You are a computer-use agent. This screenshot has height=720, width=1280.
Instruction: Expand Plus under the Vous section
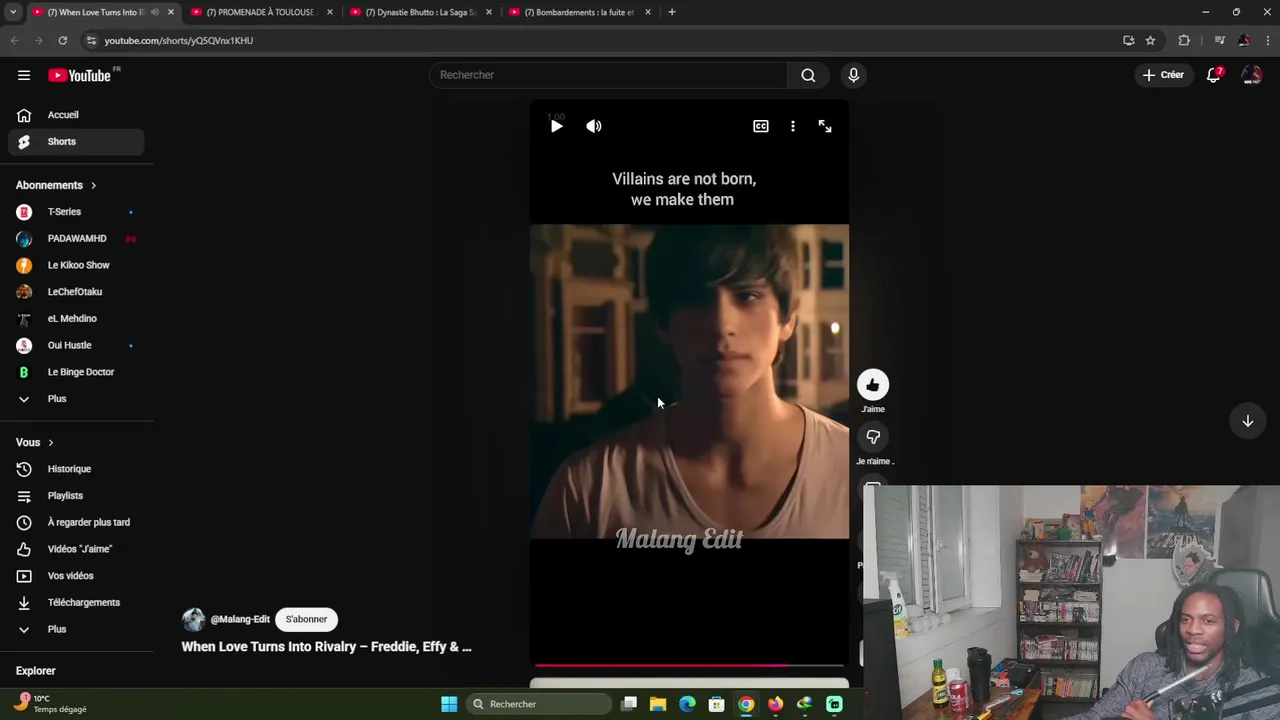point(76,630)
